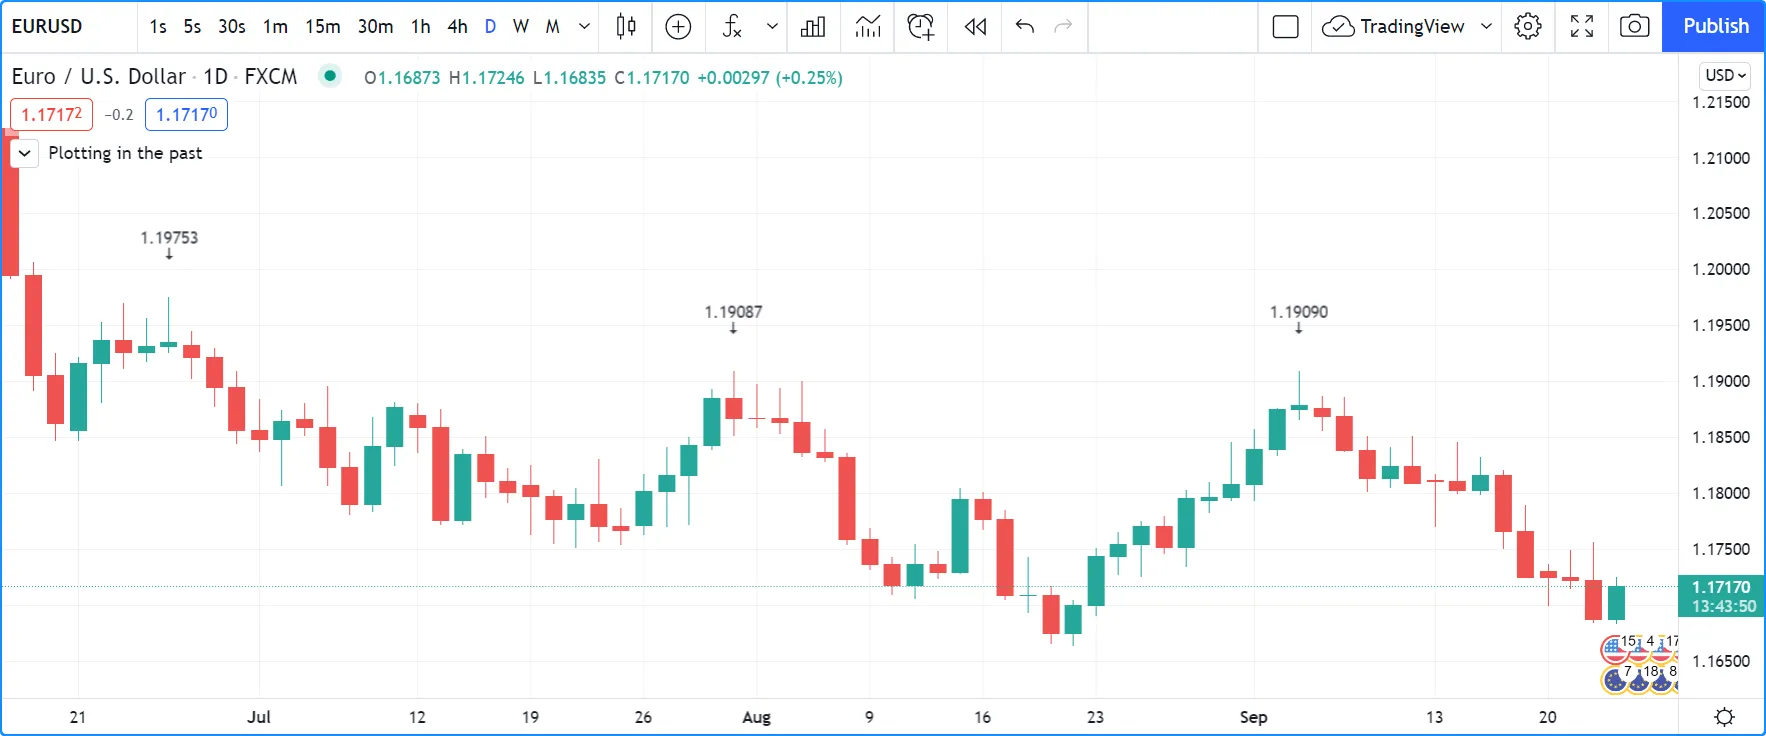Toggle fullscreen mode
1766x736 pixels.
coord(1581,27)
